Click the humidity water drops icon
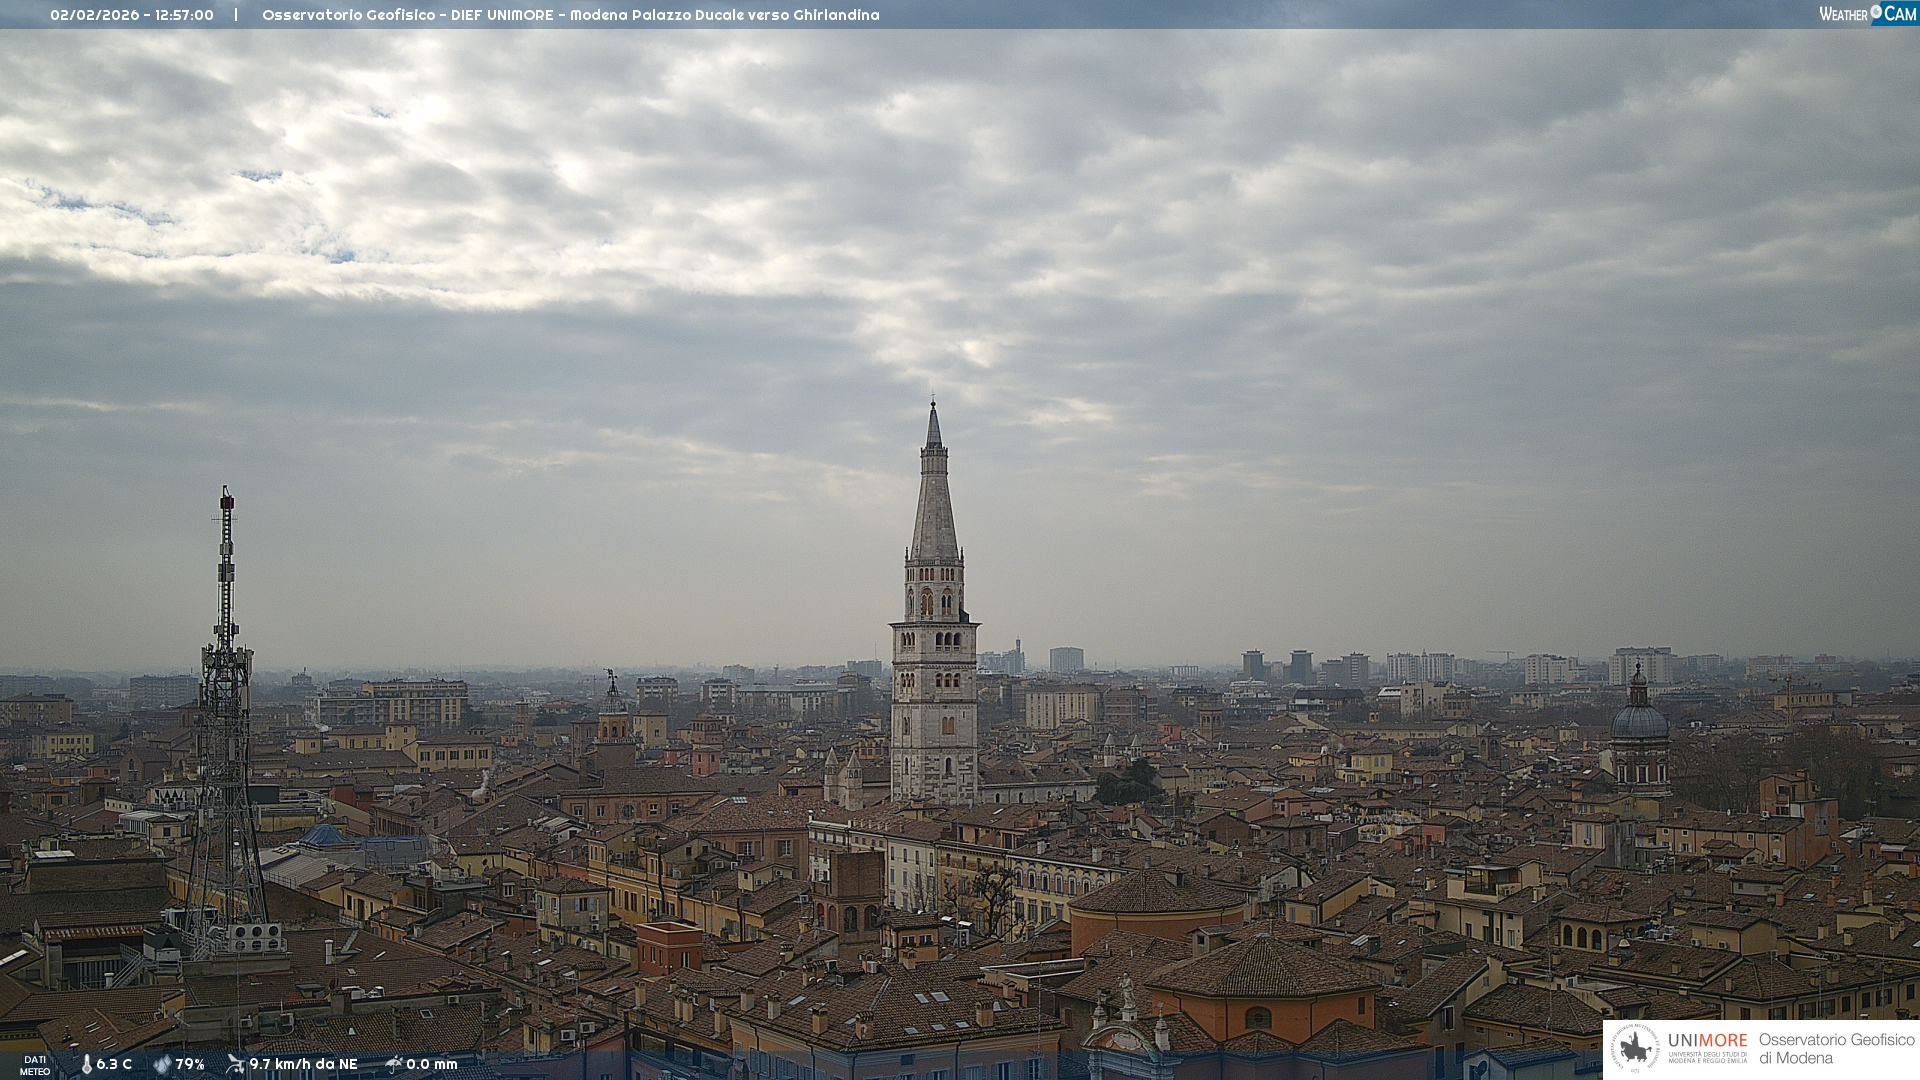This screenshot has height=1080, width=1920. pyautogui.click(x=162, y=1065)
